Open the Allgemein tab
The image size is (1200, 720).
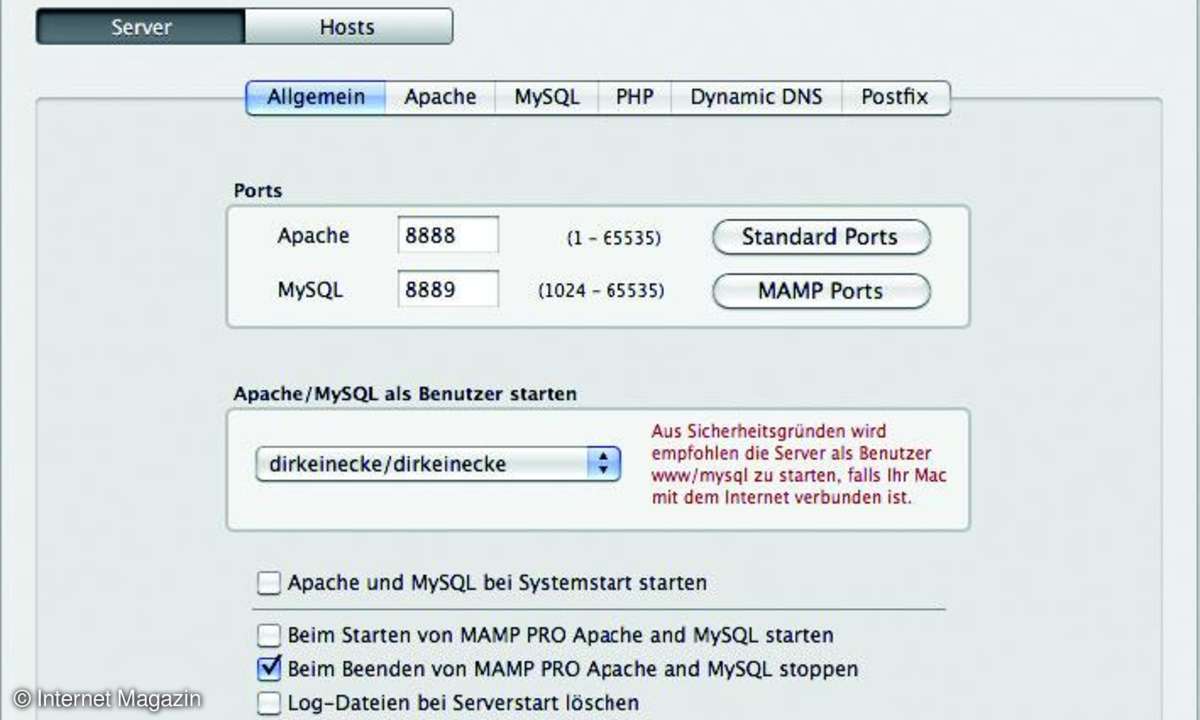click(317, 97)
